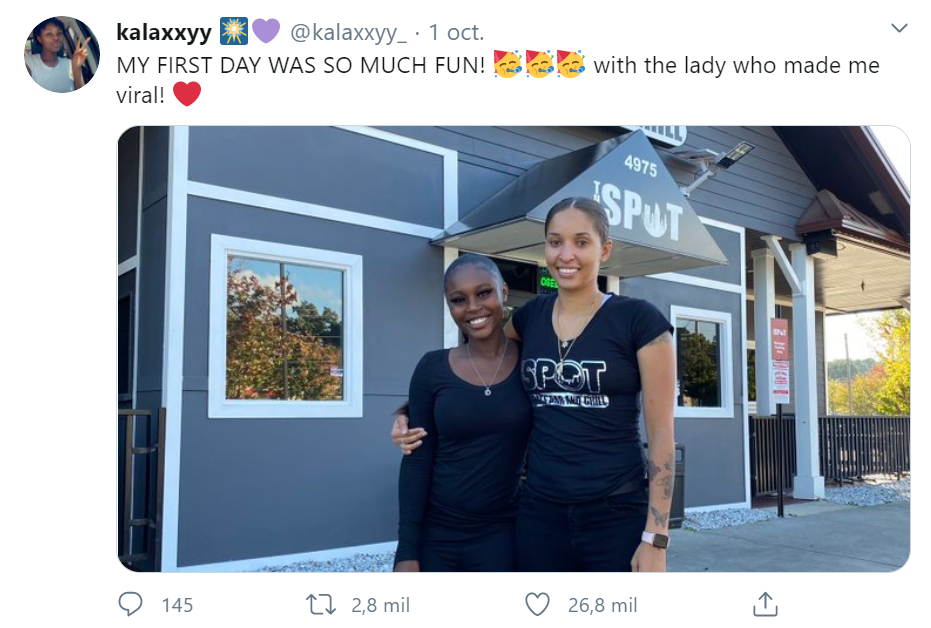Click the purple heart emoji in username
931x628 pixels.
click(x=265, y=31)
